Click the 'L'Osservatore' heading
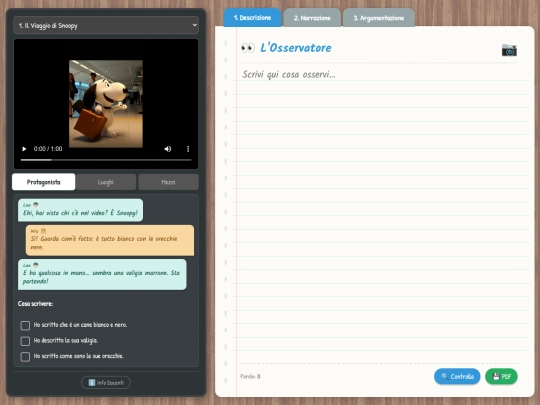The width and height of the screenshot is (540, 405). [296, 48]
